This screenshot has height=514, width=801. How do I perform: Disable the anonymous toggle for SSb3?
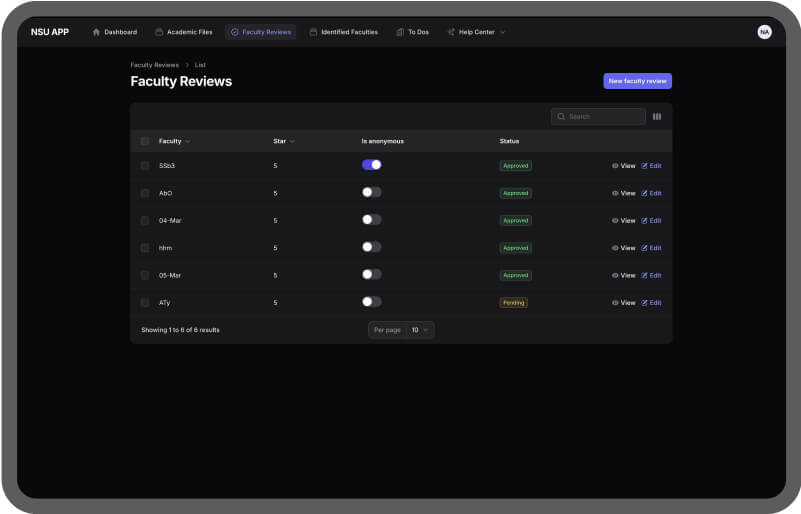click(371, 165)
